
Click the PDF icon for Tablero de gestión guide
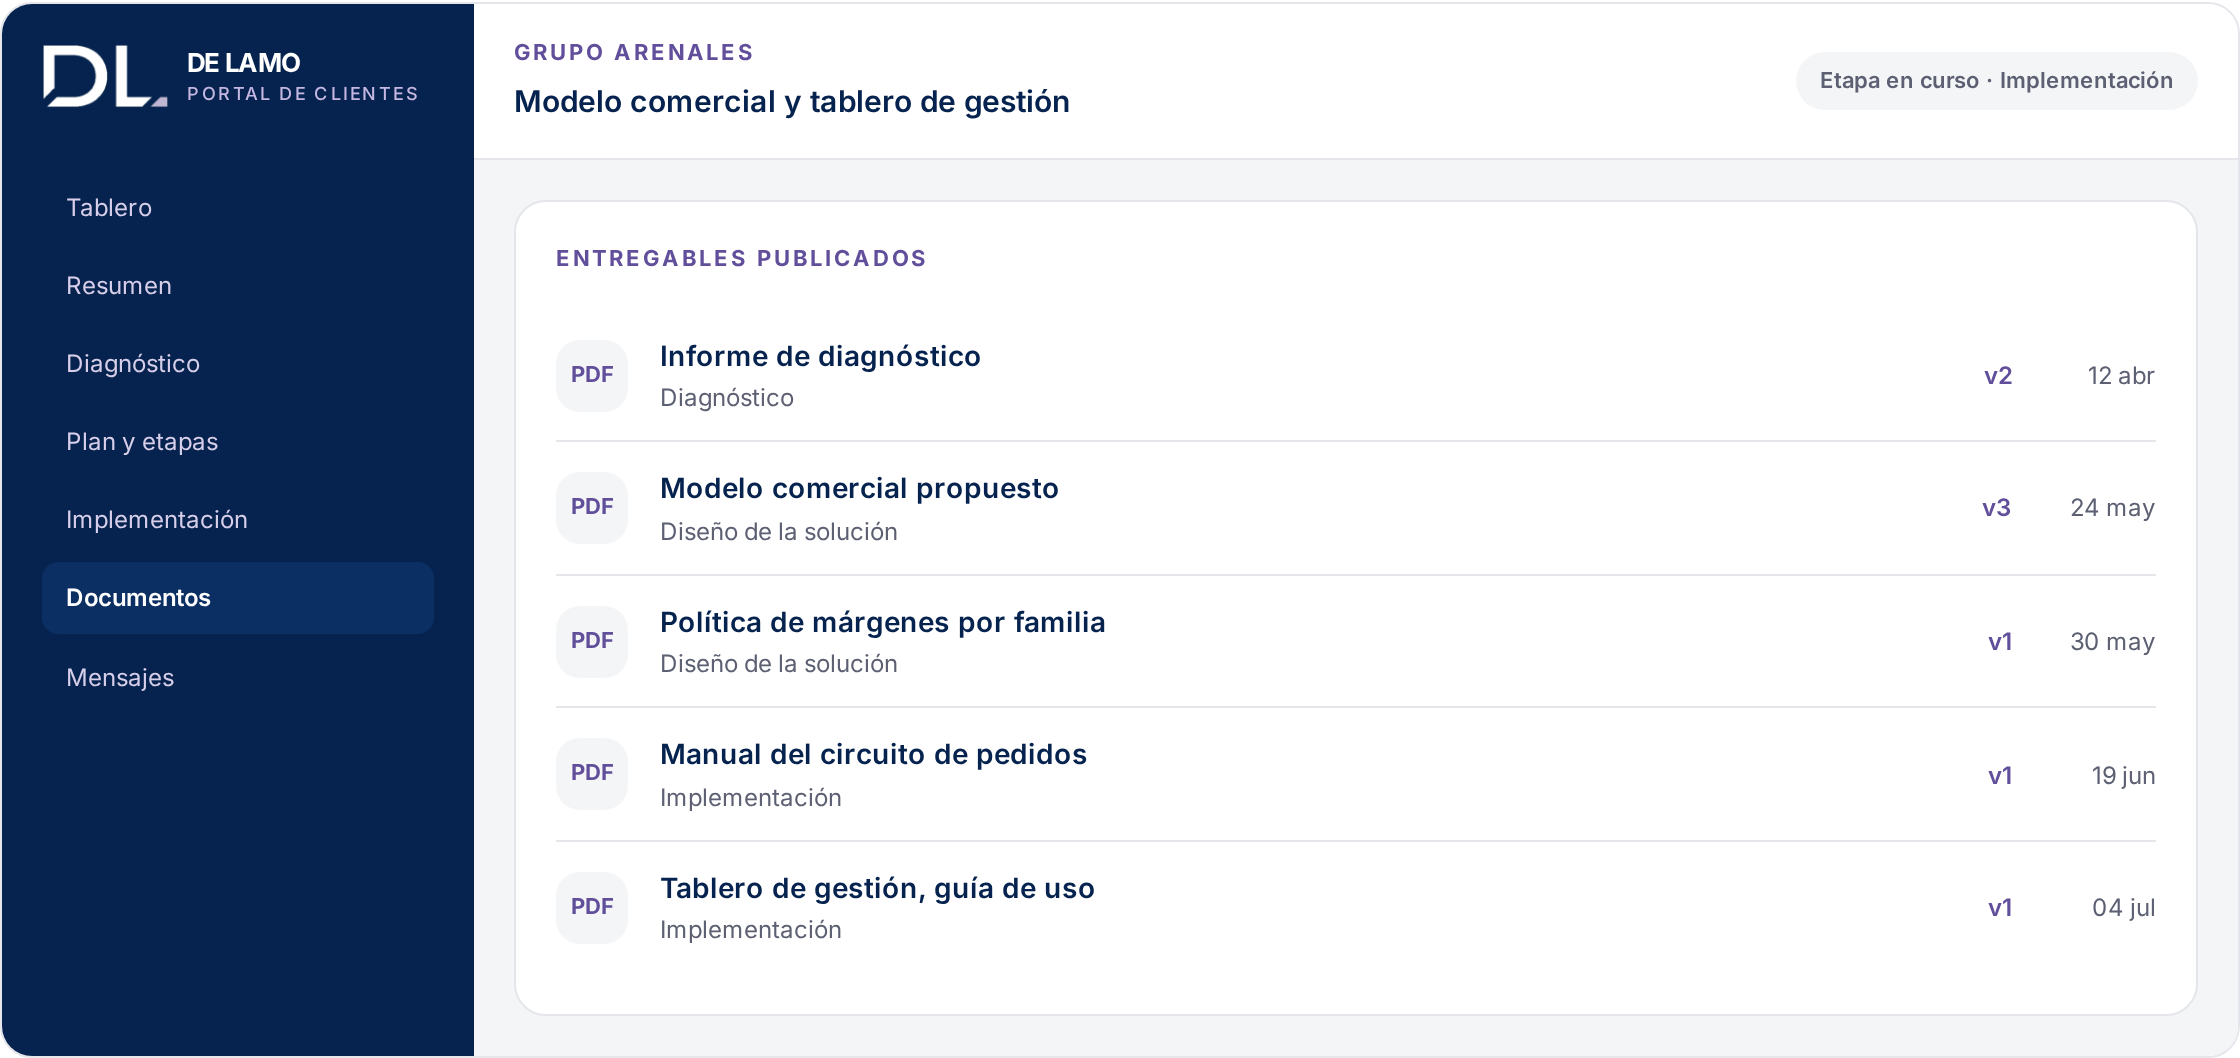tap(592, 907)
